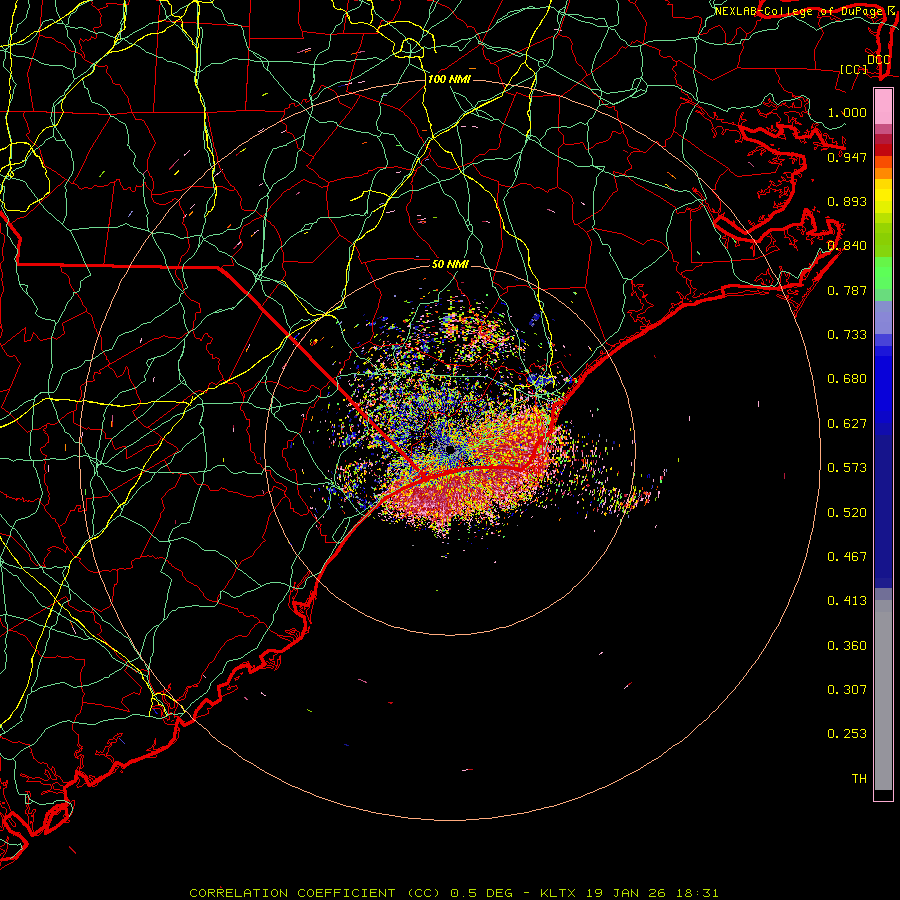The width and height of the screenshot is (900, 900).
Task: Click the 0.360 value on the color scale
Action: pyautogui.click(x=847, y=646)
